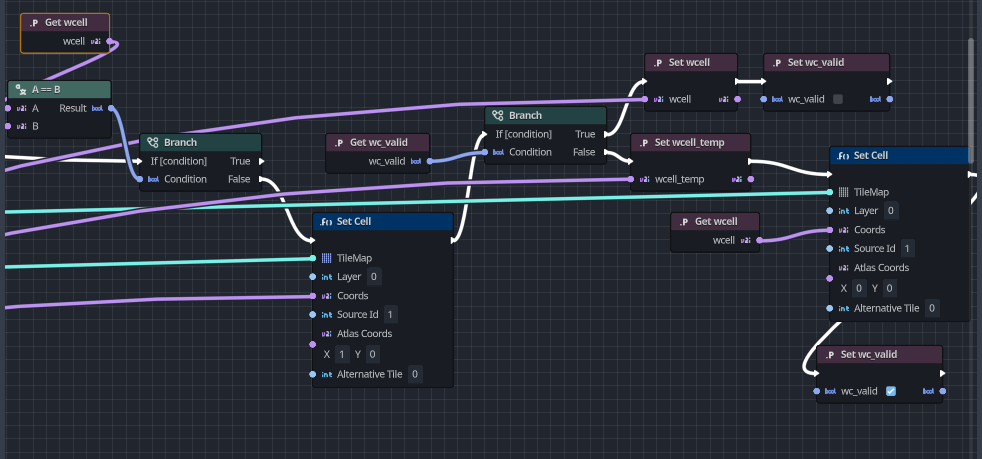Click the True exec output of Branch beside A == B
The width and height of the screenshot is (982, 459).
click(262, 162)
